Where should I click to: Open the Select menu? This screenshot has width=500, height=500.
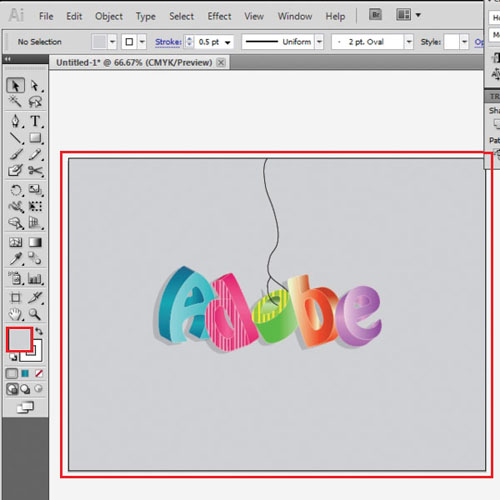click(181, 16)
